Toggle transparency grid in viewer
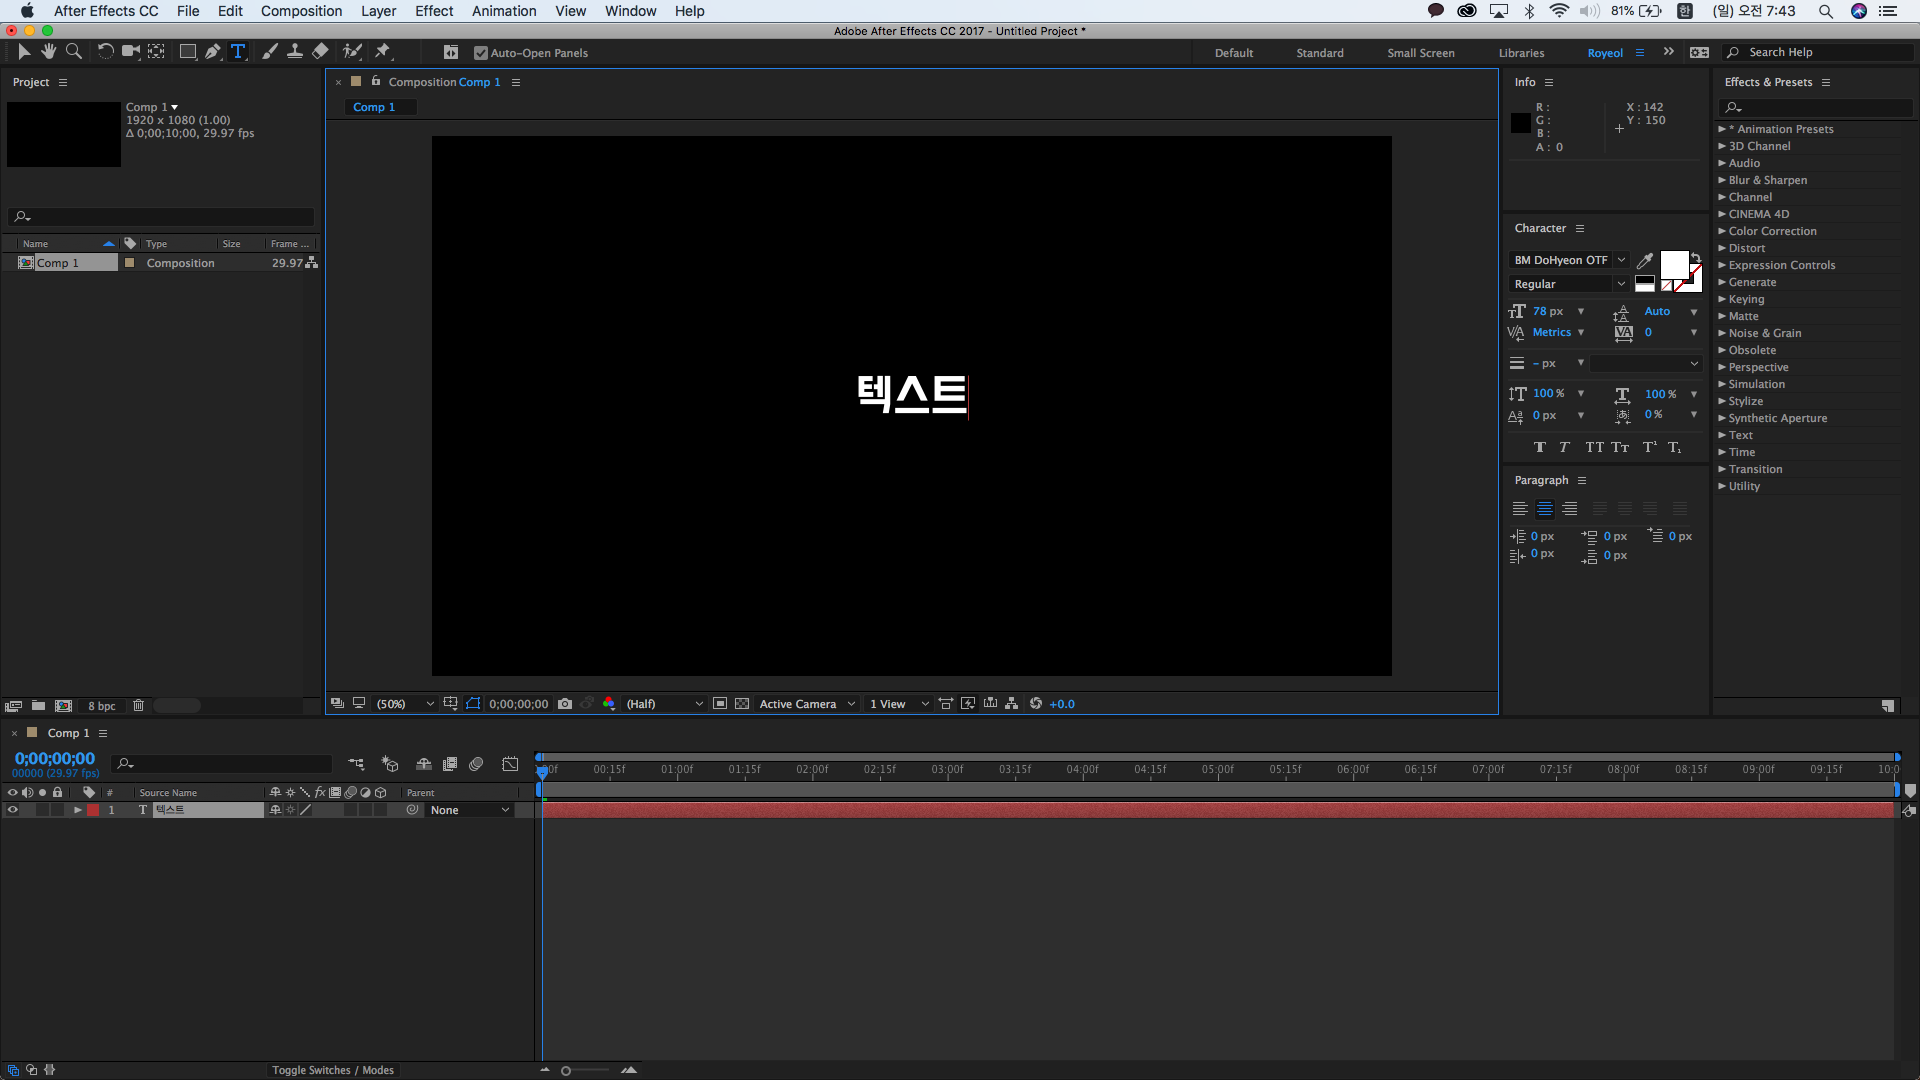This screenshot has width=1920, height=1080. [x=742, y=704]
